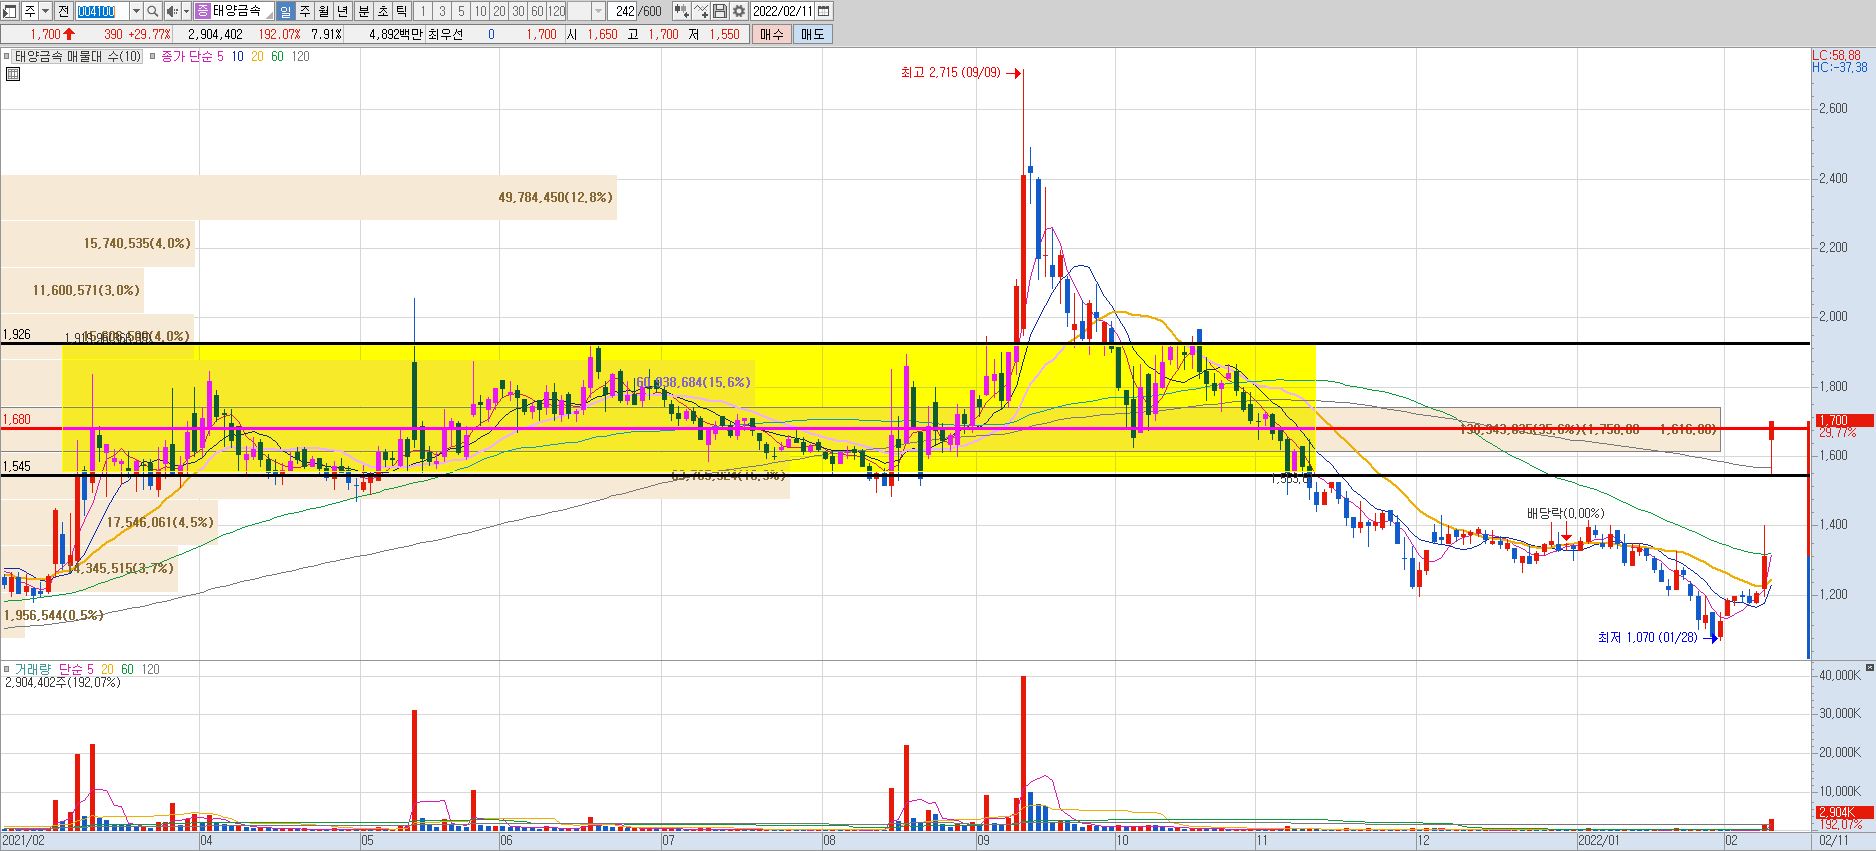This screenshot has width=1876, height=851.
Task: Choose interval 5 button
Action: (x=460, y=11)
